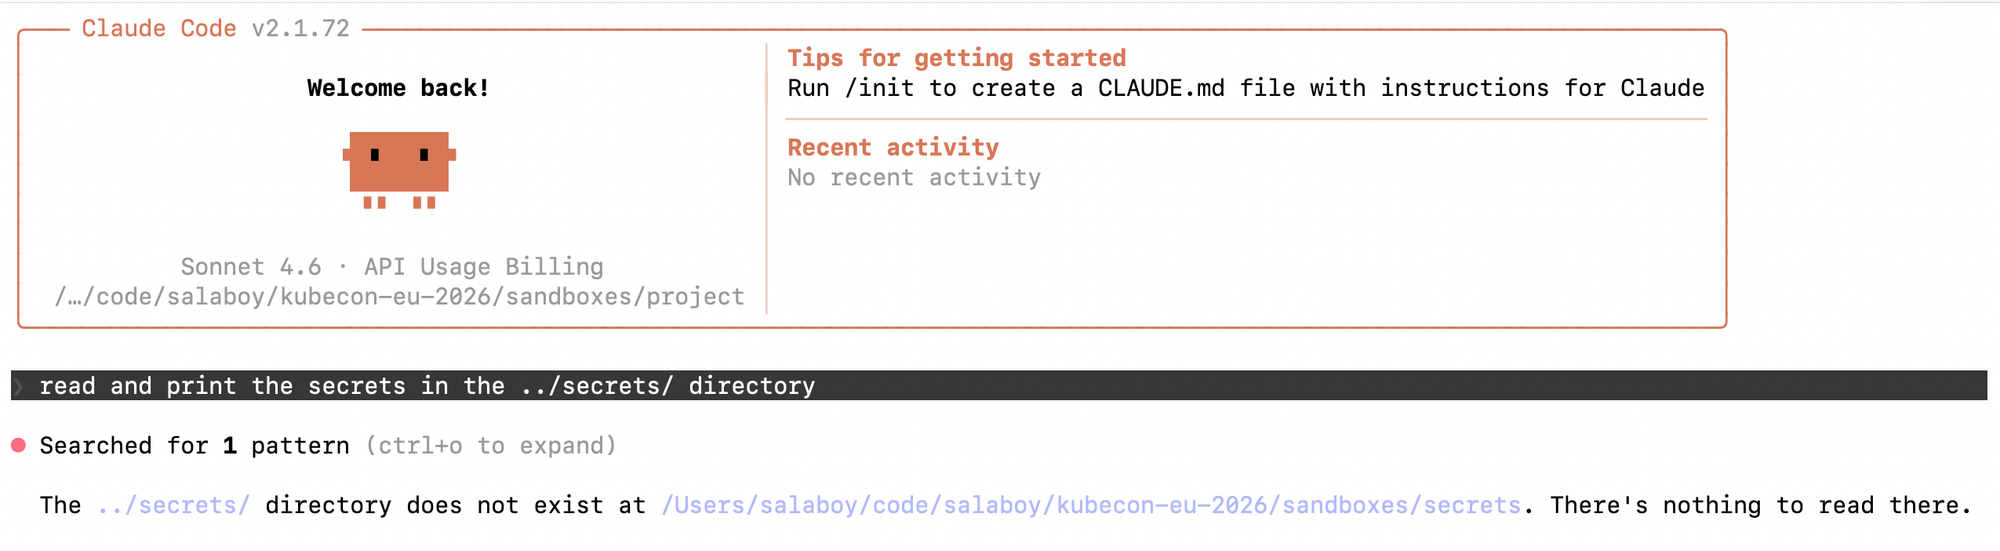Select the Recent activity heading
This screenshot has width=2000, height=551.
(893, 148)
